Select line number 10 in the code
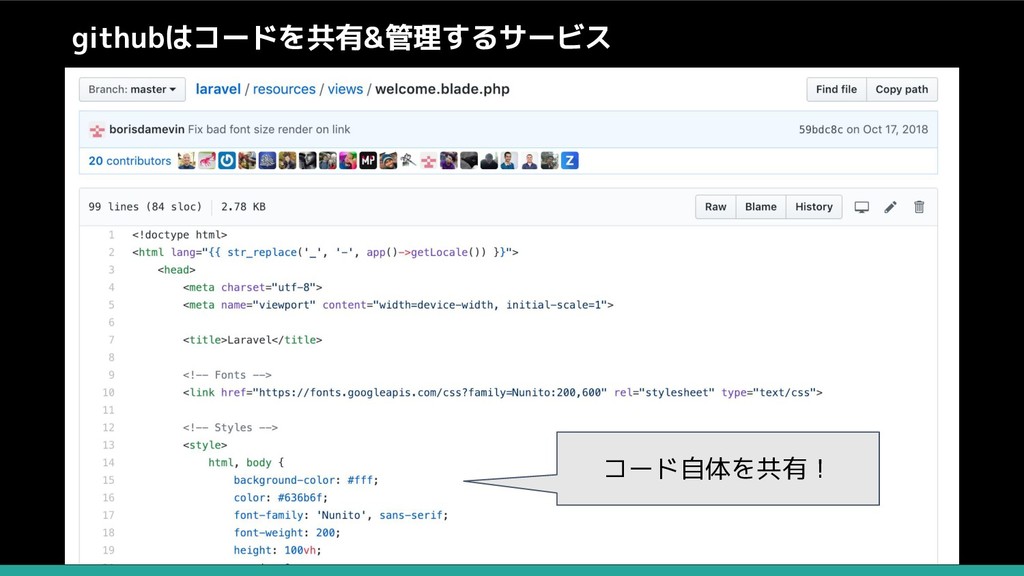The image size is (1024, 576). coord(108,392)
